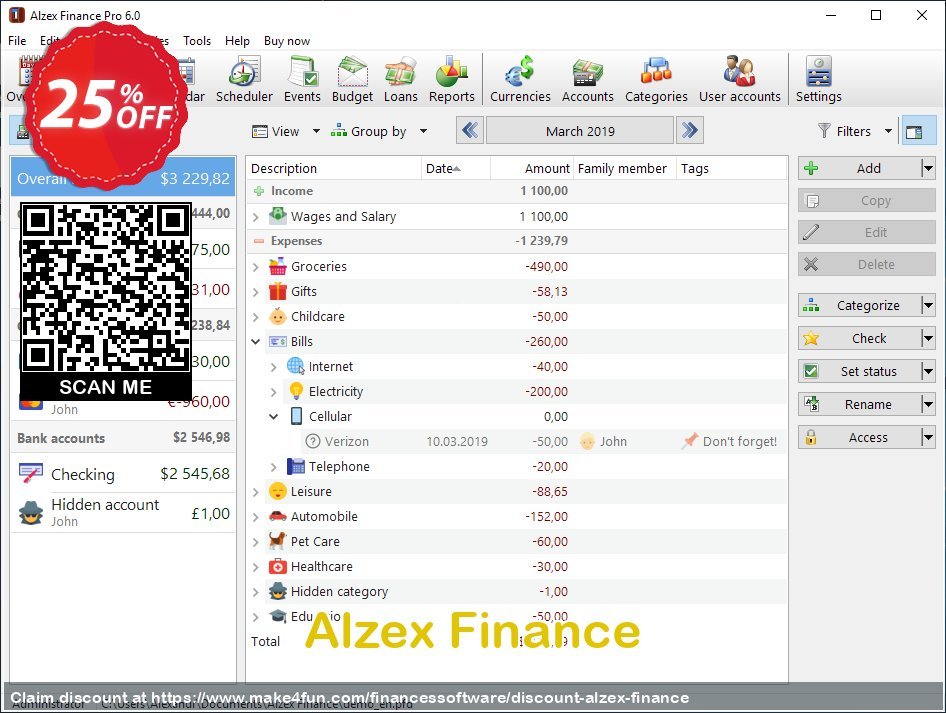
Task: Collapse the Cellular subcategory
Action: 273,416
